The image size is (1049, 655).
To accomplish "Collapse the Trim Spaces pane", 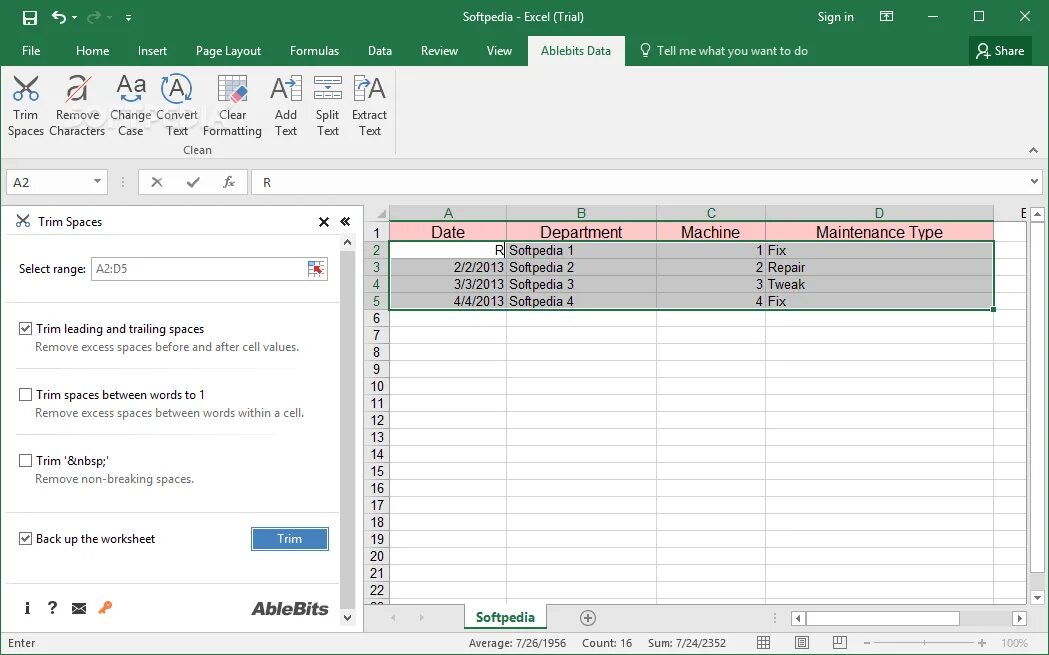I will (345, 221).
